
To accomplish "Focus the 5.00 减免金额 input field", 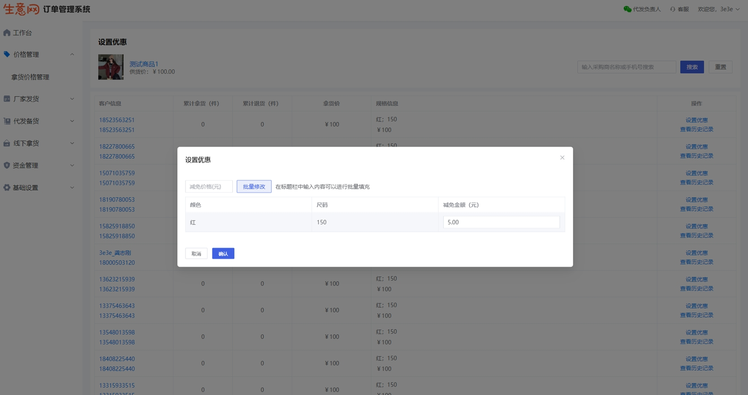I will click(x=501, y=222).
